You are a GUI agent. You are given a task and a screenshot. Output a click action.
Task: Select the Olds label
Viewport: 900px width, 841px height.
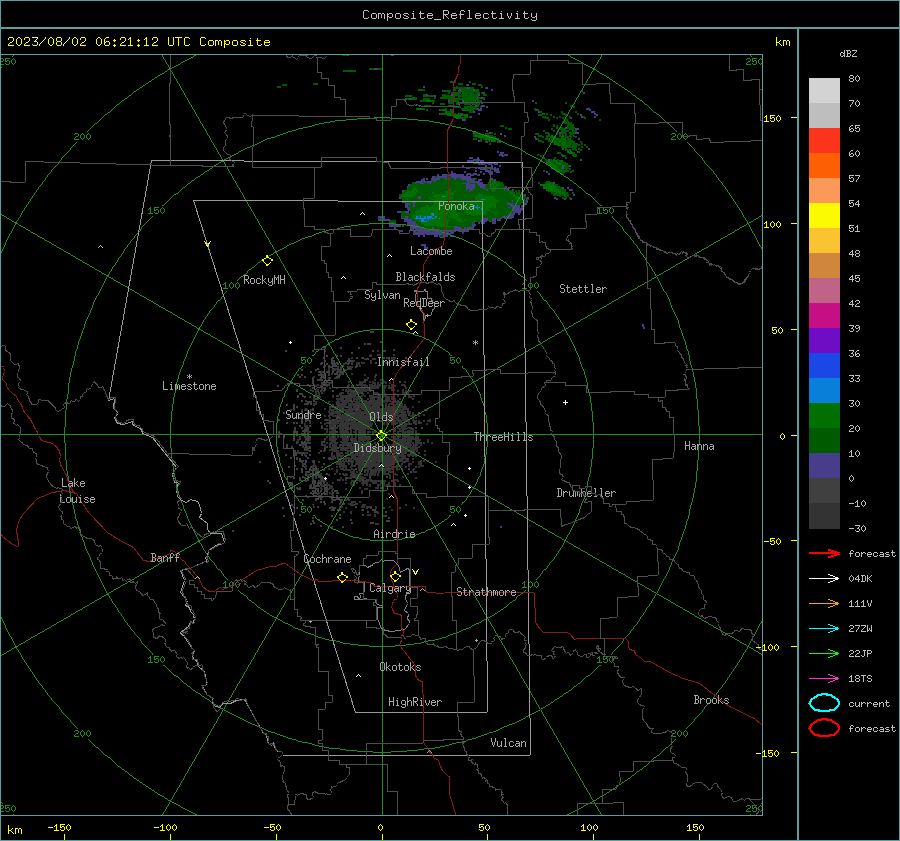pyautogui.click(x=381, y=417)
